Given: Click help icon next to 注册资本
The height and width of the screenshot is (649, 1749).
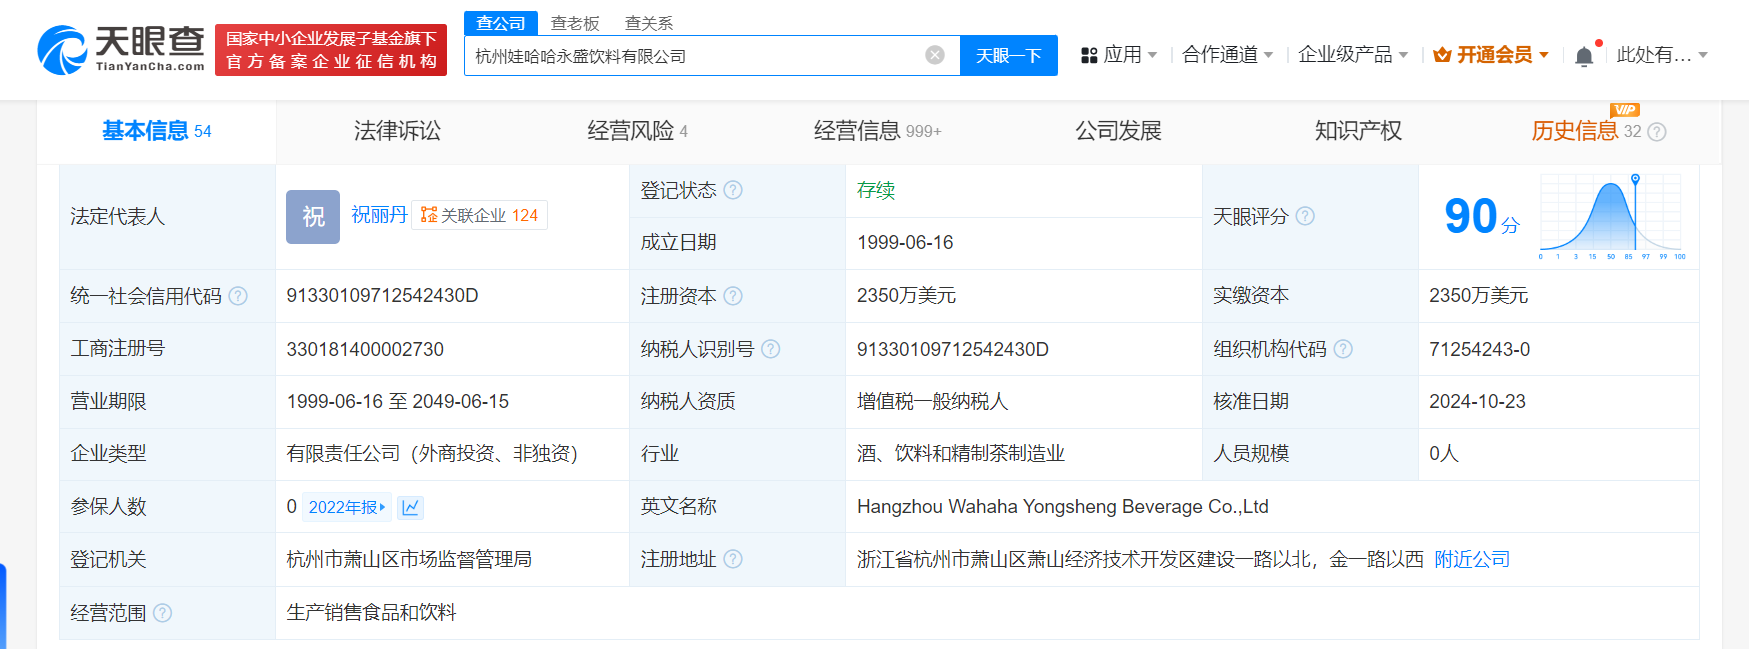Looking at the screenshot, I should pos(733,296).
